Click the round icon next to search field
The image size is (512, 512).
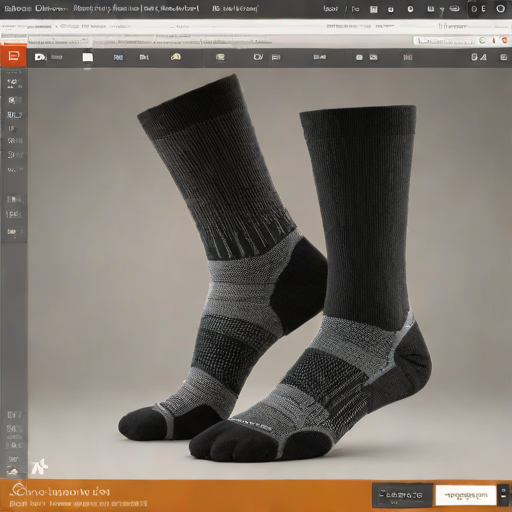482,41
